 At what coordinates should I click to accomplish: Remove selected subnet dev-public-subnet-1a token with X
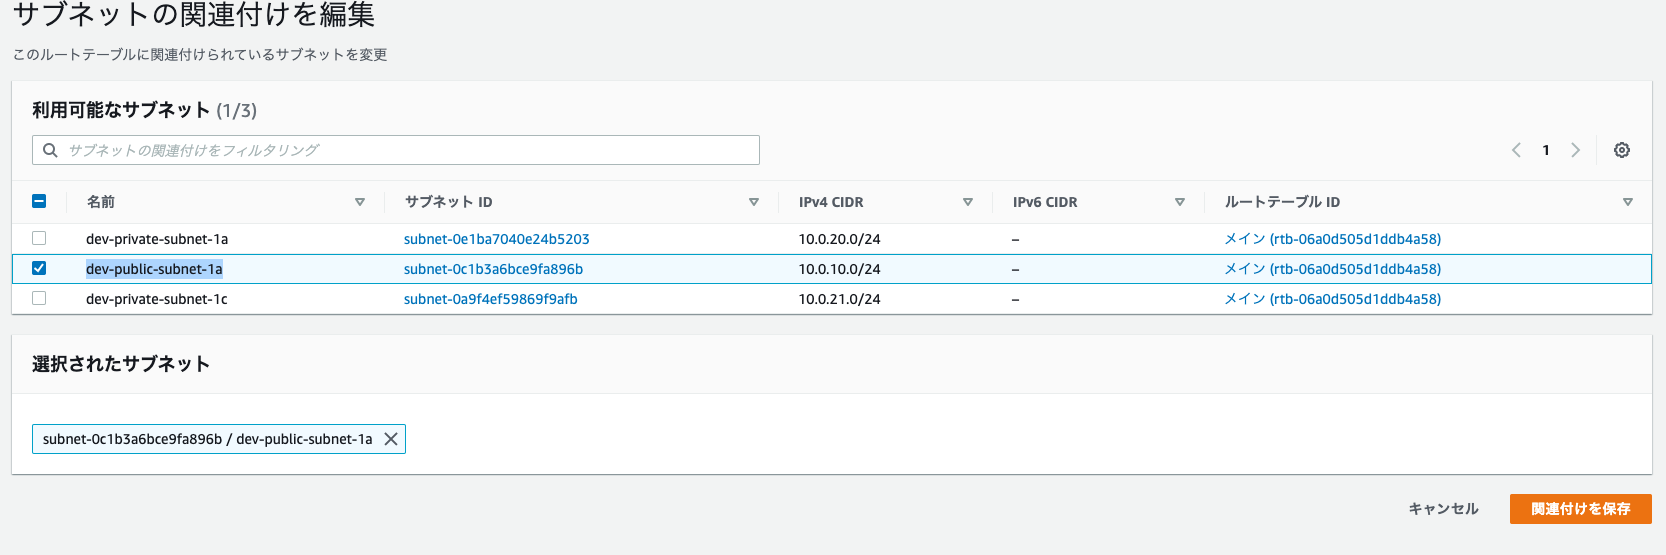coord(391,439)
